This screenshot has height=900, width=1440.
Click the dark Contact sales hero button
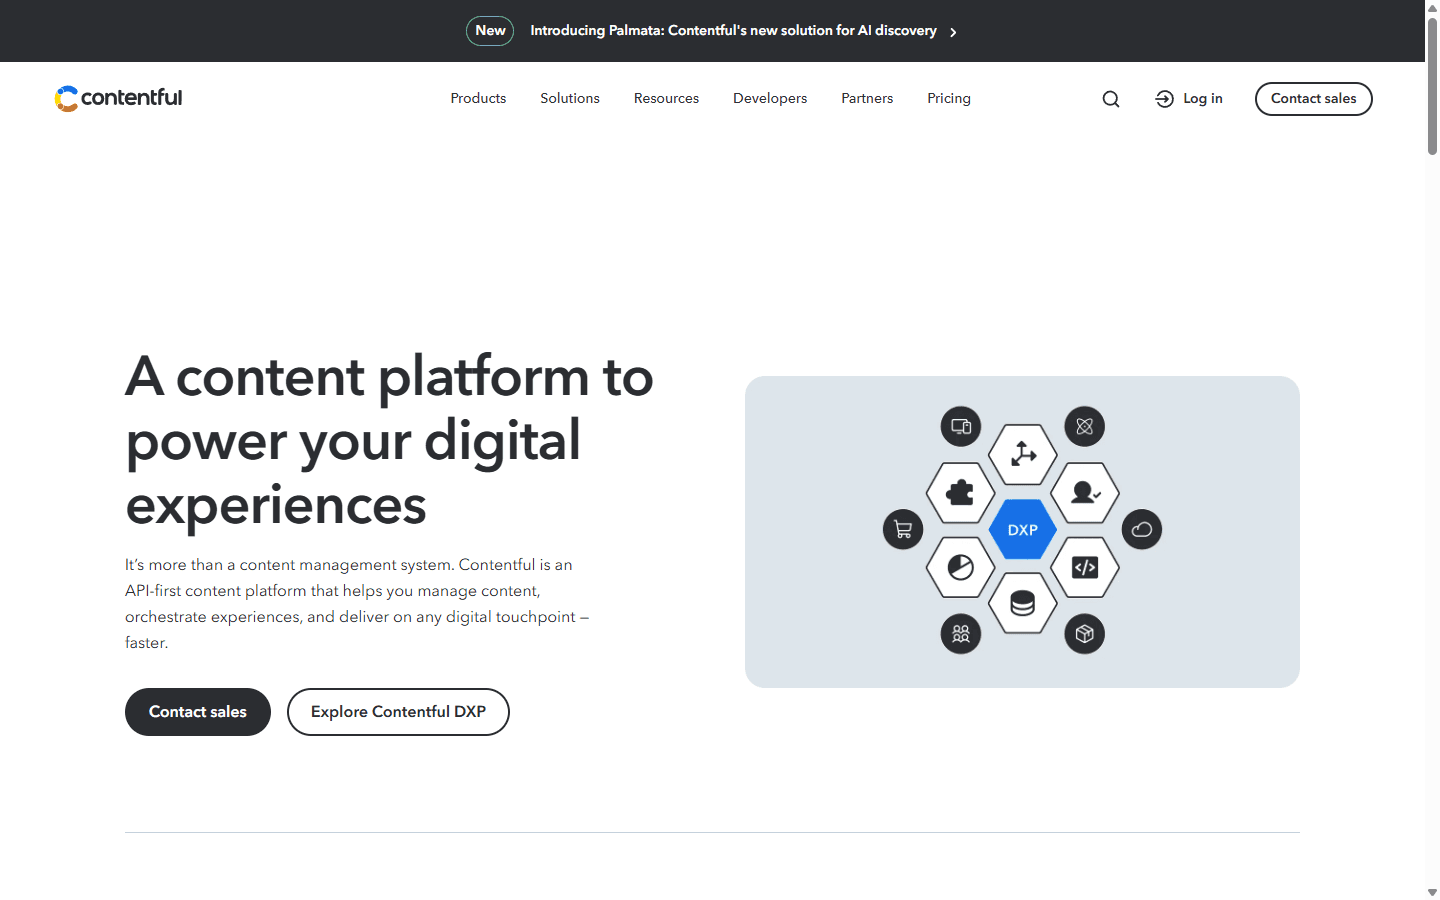pos(198,712)
